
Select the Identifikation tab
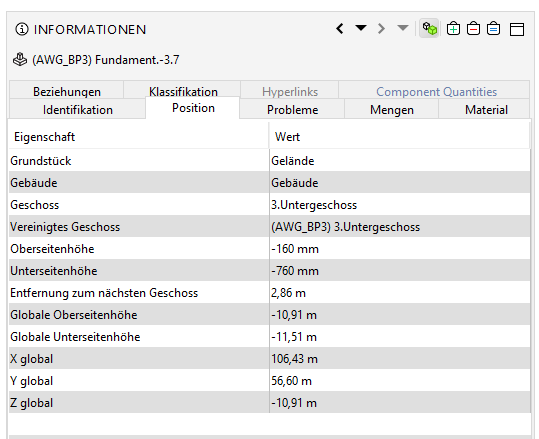(78, 109)
